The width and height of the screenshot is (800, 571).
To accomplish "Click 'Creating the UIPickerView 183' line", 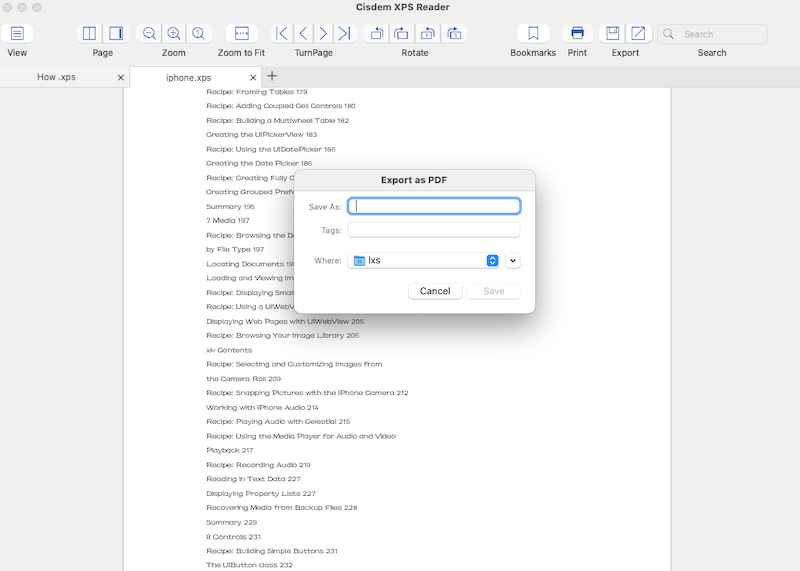I will [x=261, y=135].
